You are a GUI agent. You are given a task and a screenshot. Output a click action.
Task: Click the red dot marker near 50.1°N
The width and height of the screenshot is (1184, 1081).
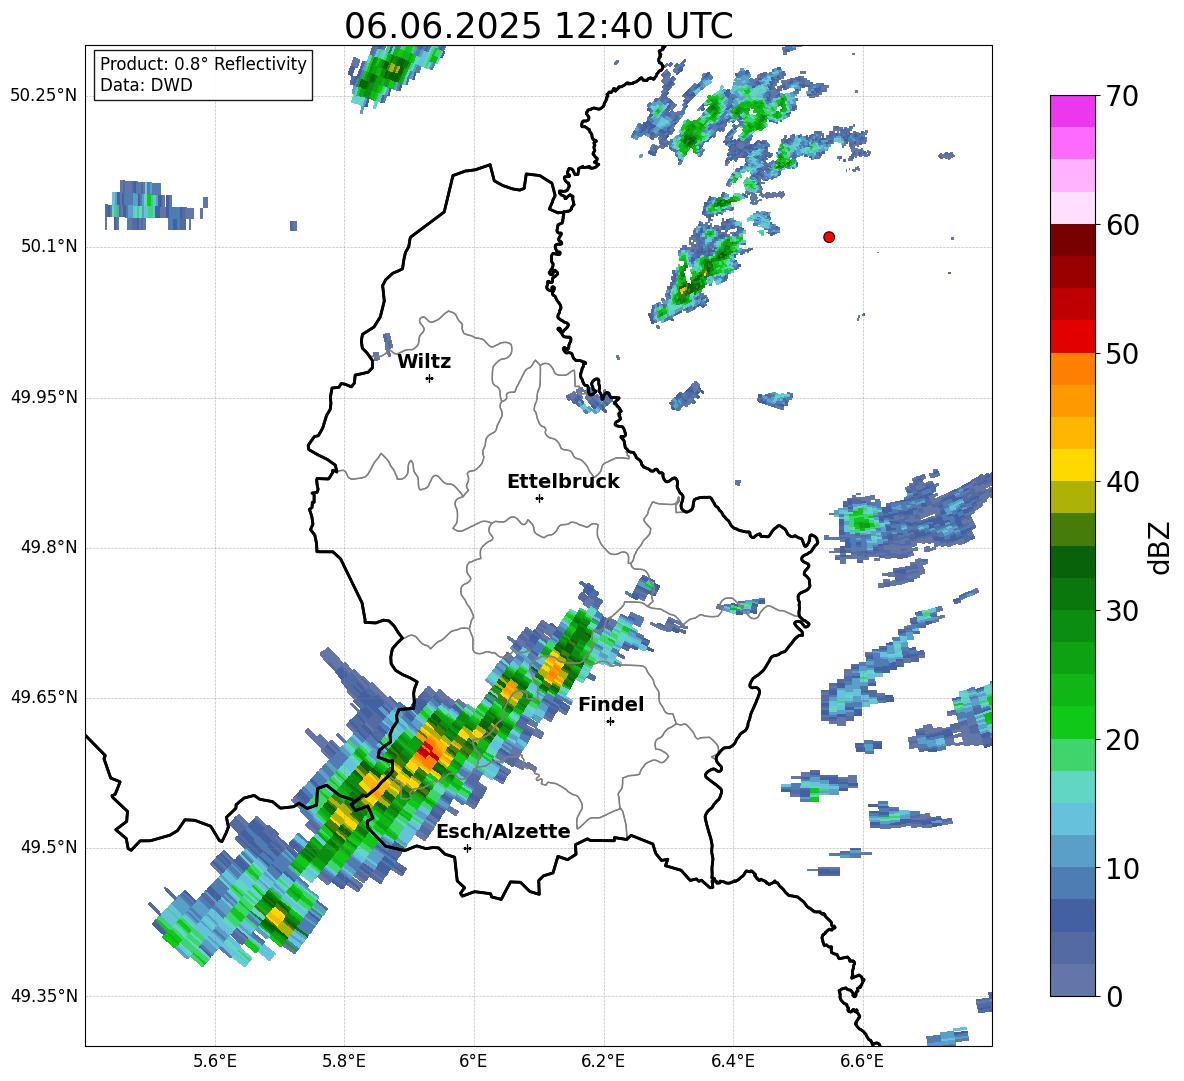pos(829,237)
